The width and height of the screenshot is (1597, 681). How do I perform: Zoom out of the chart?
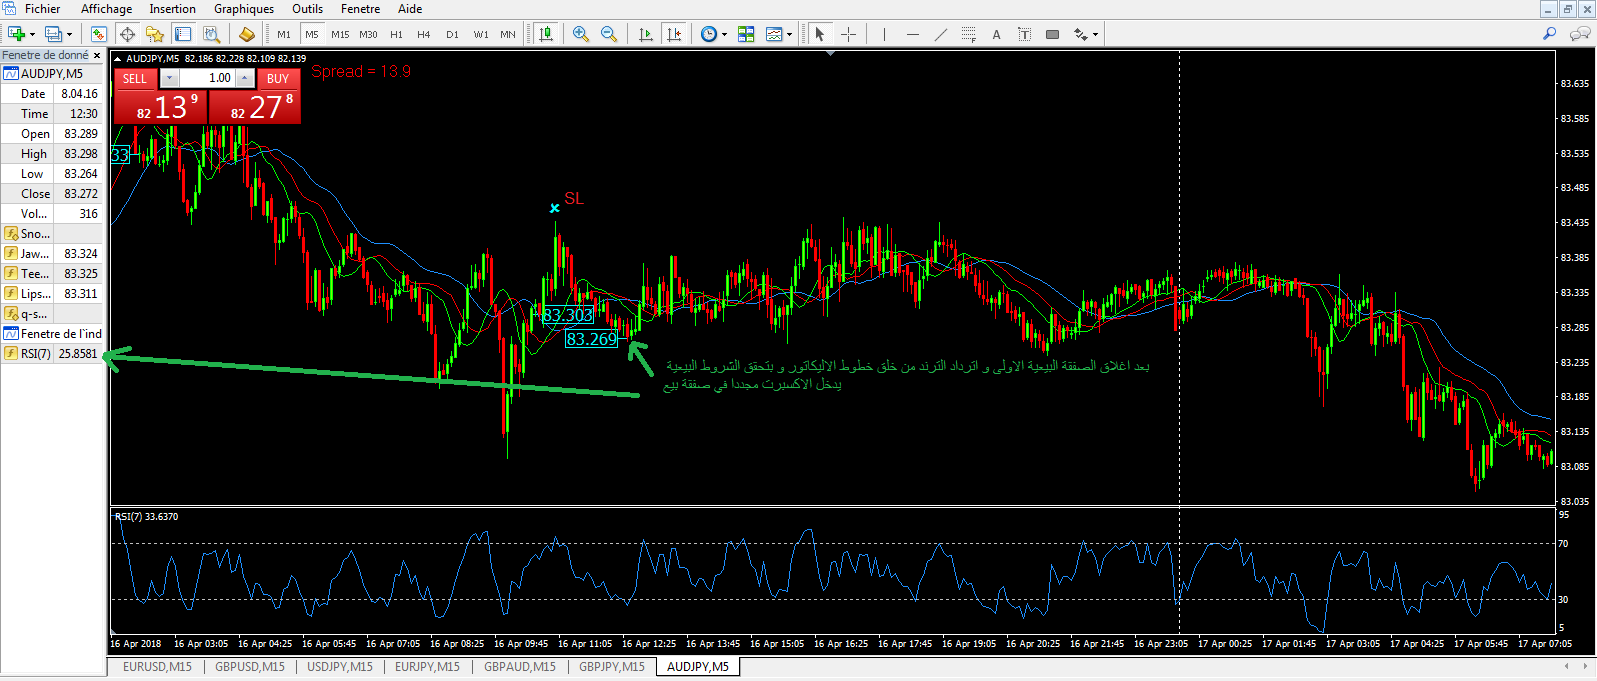[608, 34]
